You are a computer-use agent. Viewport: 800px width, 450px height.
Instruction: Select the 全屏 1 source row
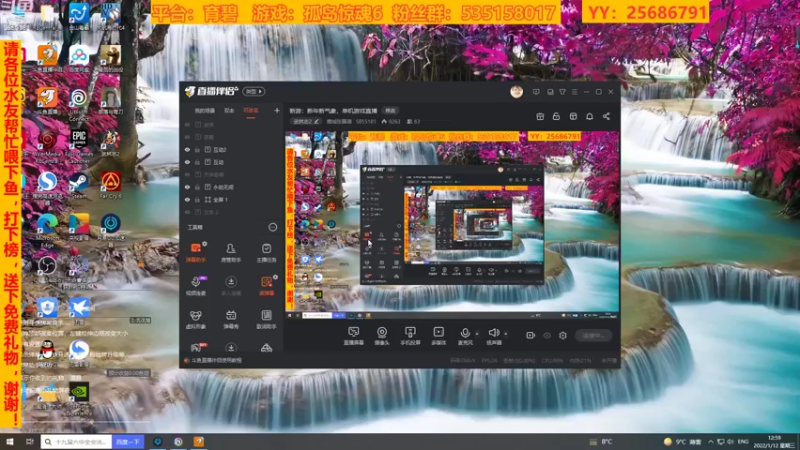tap(231, 200)
